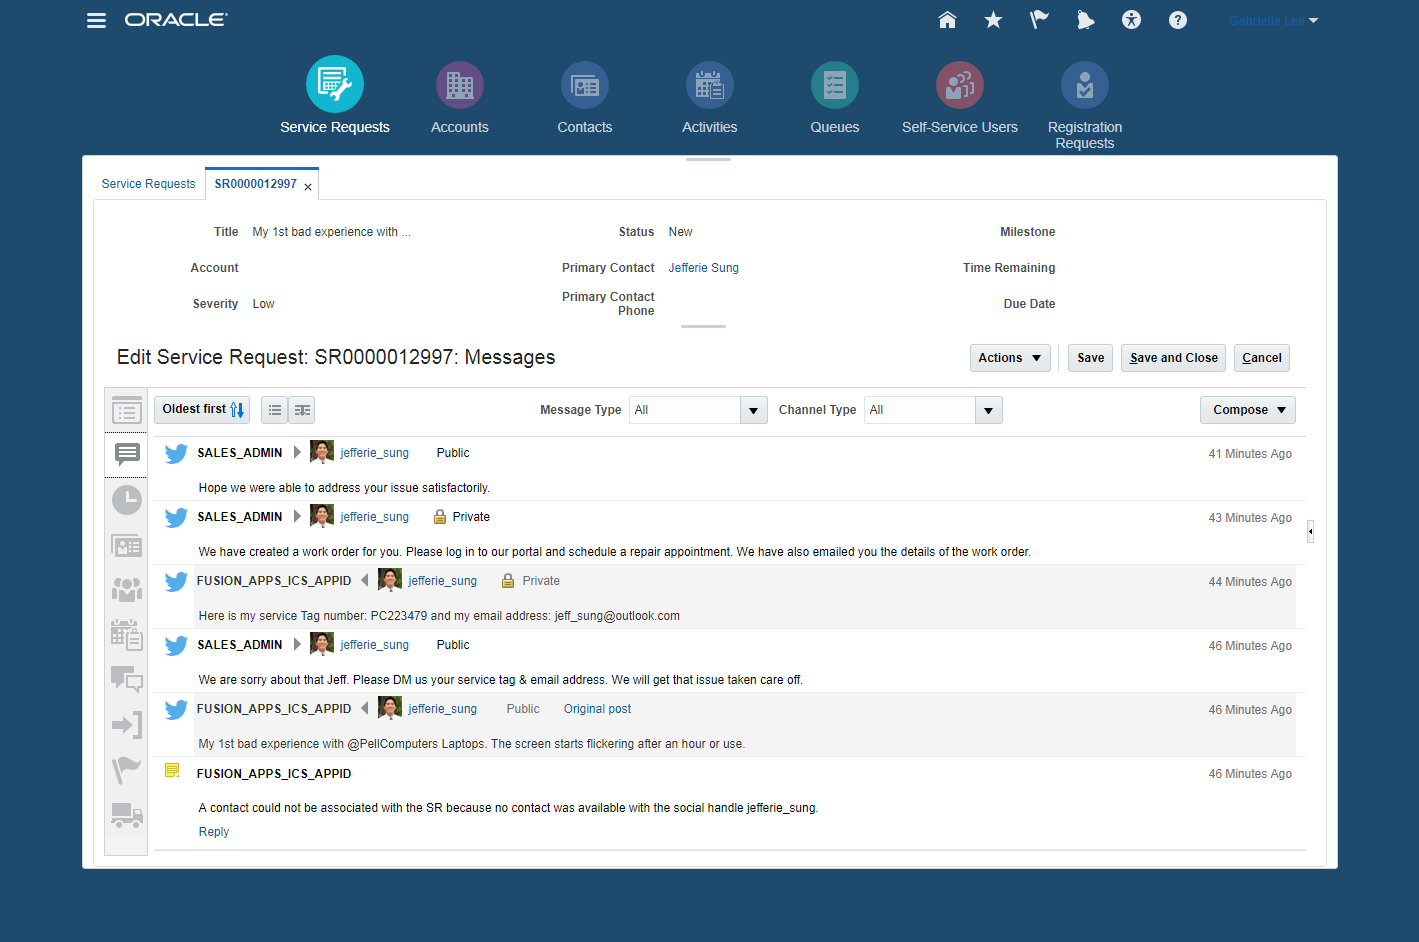The image size is (1419, 942).
Task: Open the Actions dropdown menu
Action: coord(1009,358)
